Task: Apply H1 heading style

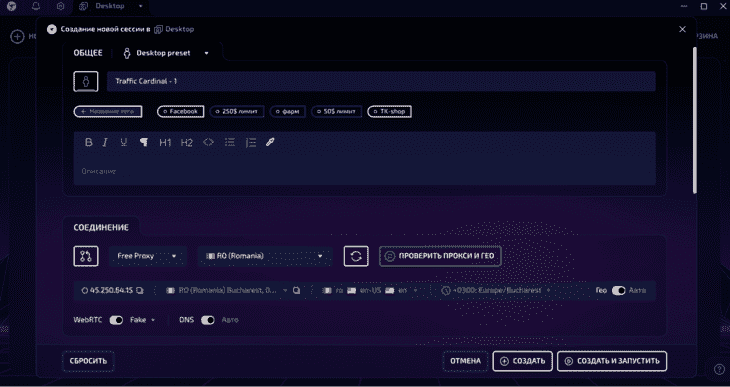Action: [x=165, y=143]
